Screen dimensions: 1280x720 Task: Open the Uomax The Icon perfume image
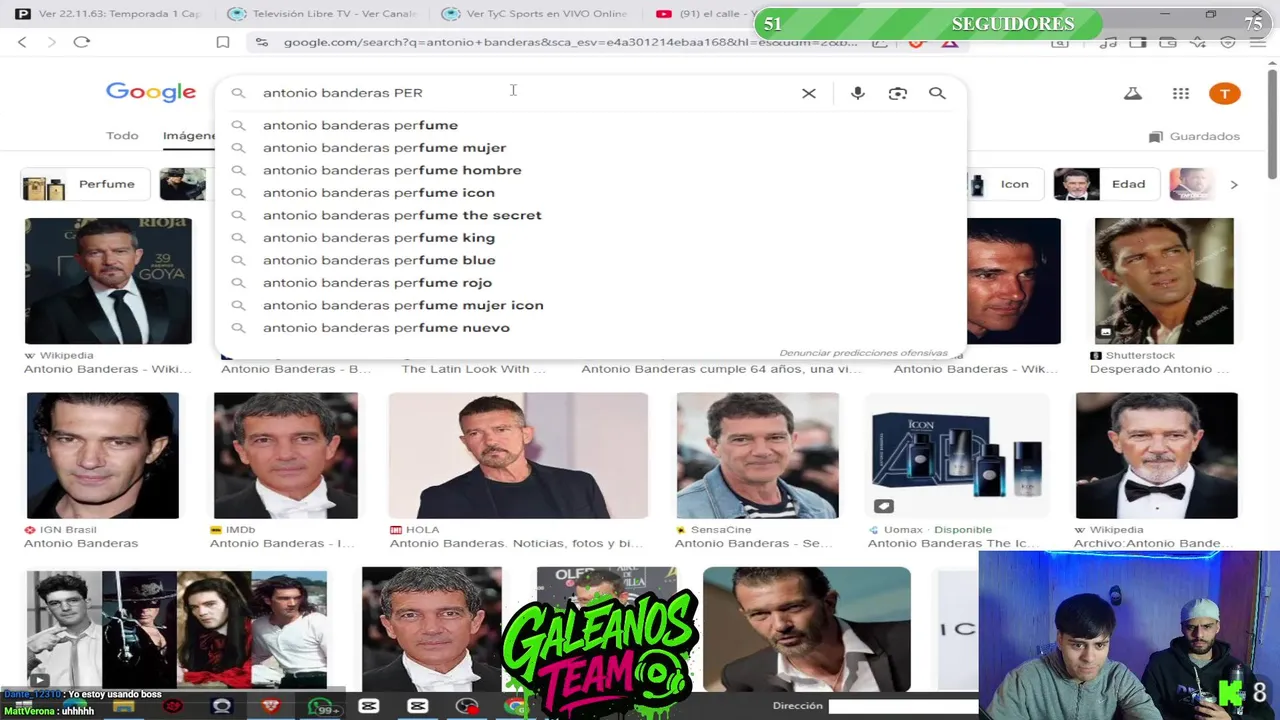(x=957, y=455)
